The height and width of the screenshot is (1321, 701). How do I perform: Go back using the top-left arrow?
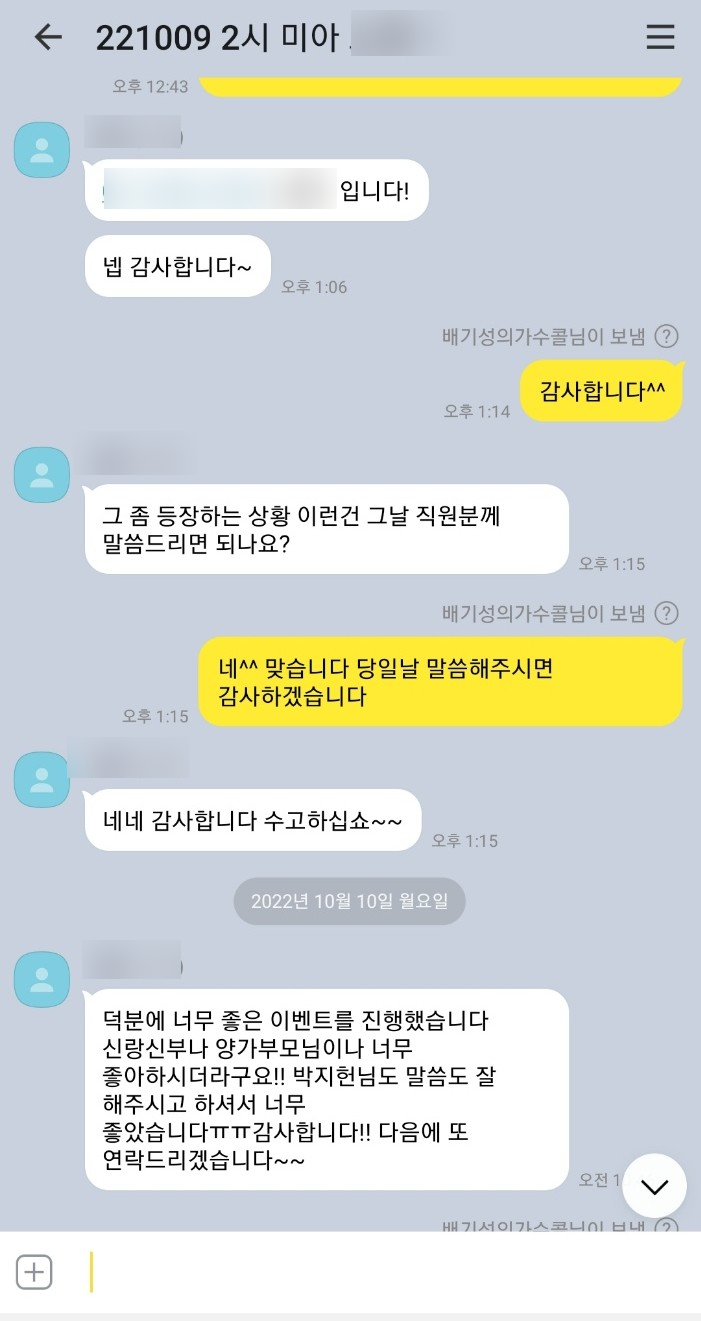click(x=48, y=37)
